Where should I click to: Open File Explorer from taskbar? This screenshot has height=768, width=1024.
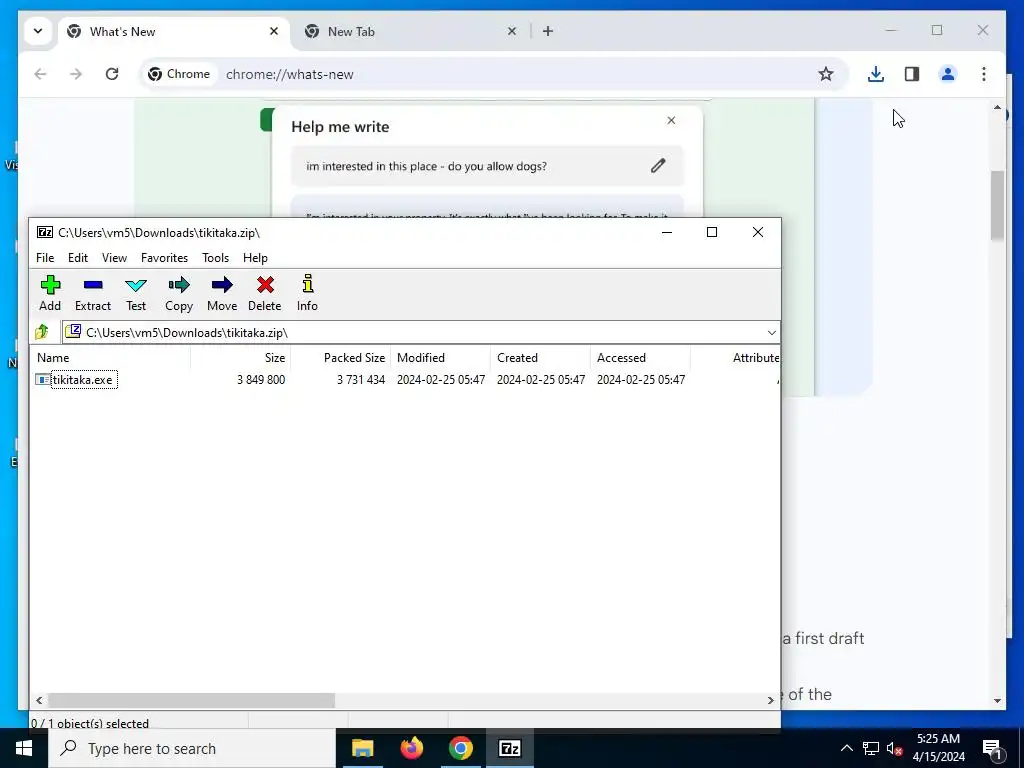362,748
